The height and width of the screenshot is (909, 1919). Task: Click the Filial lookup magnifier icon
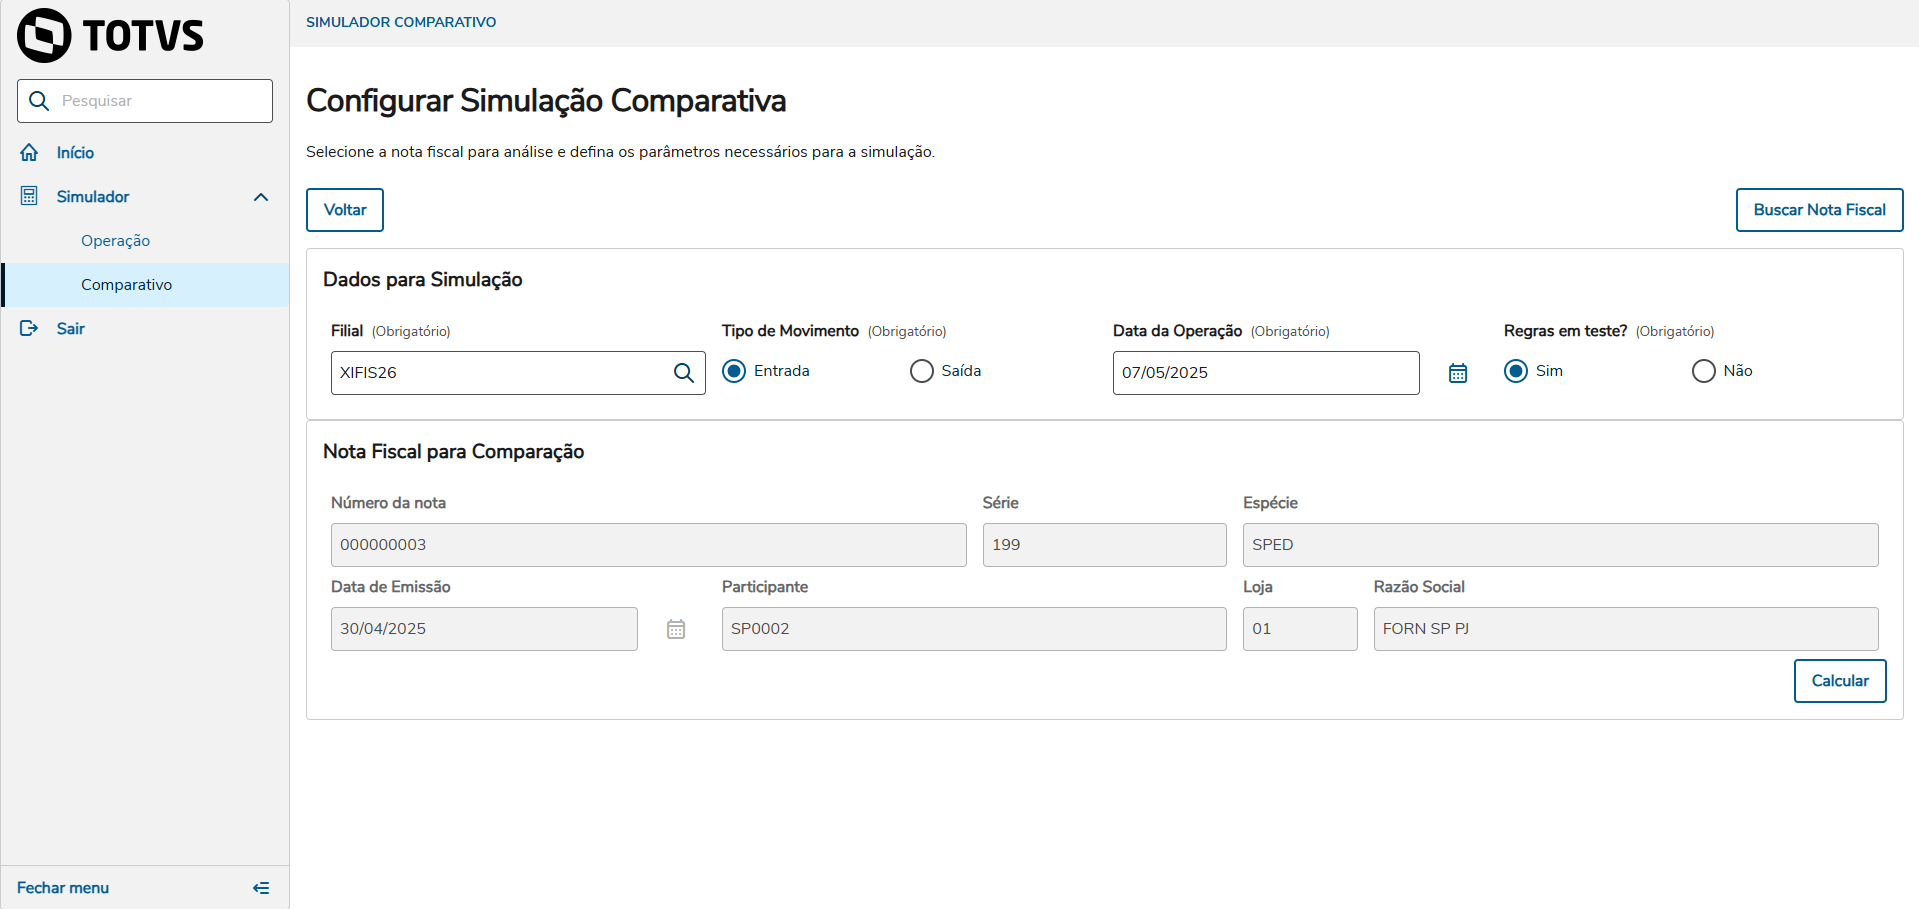point(684,373)
